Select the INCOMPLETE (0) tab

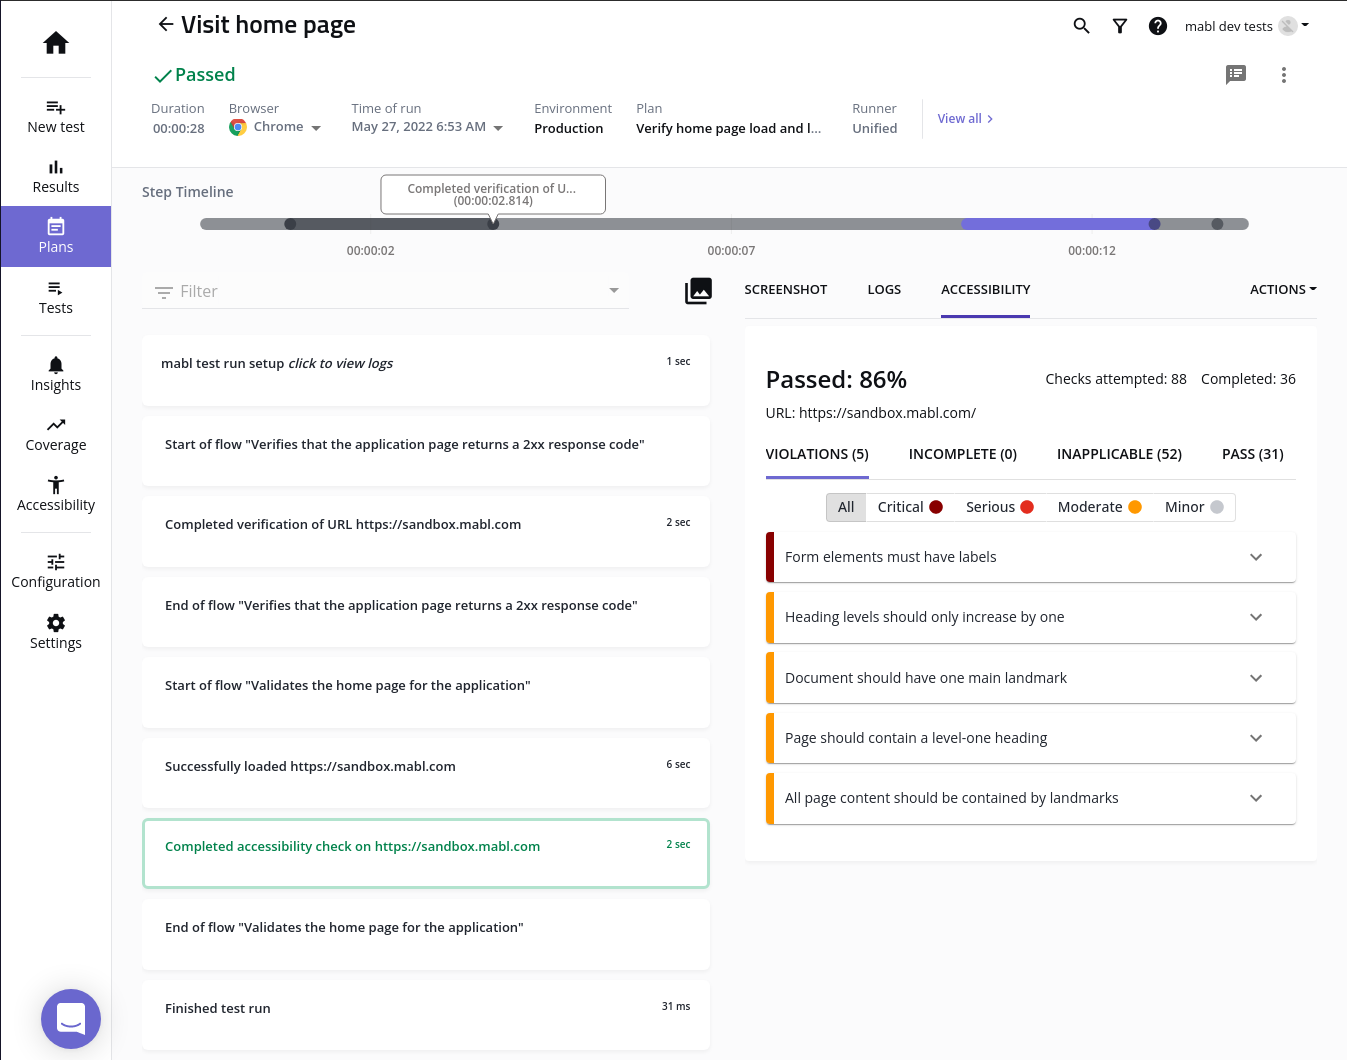[963, 454]
